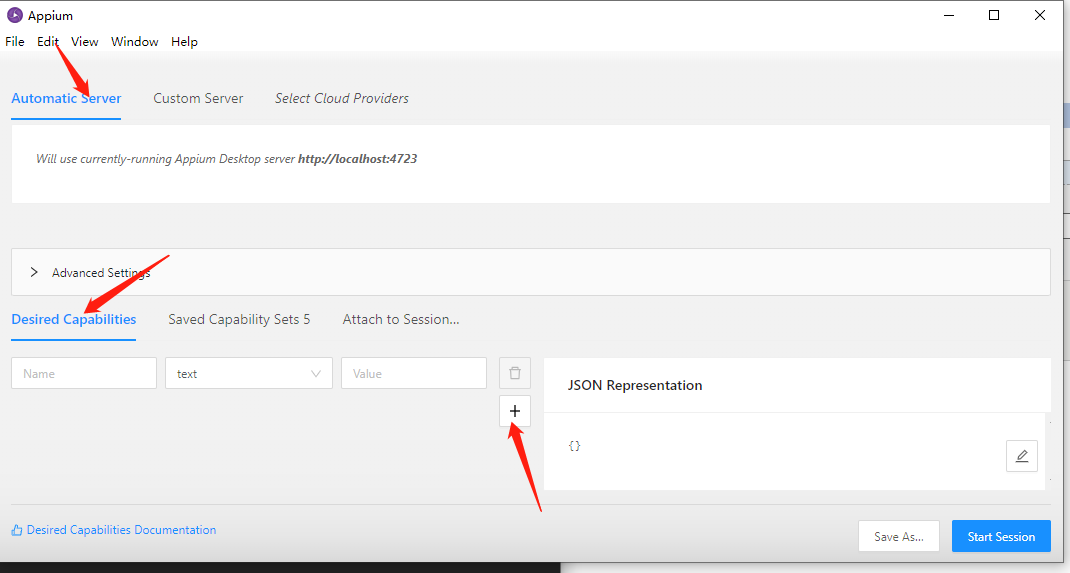Select the Automatic Server tab
Viewport: 1070px width, 573px height.
point(66,98)
